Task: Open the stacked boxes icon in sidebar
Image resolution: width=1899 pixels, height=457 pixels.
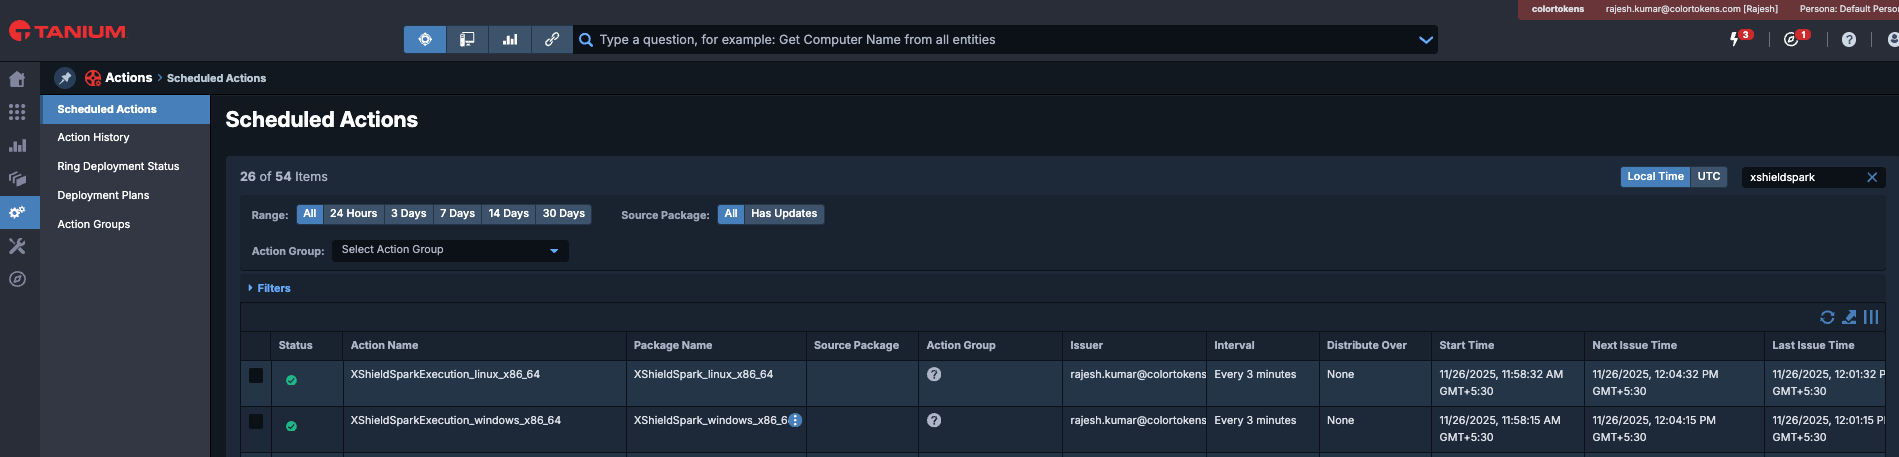Action: [17, 179]
